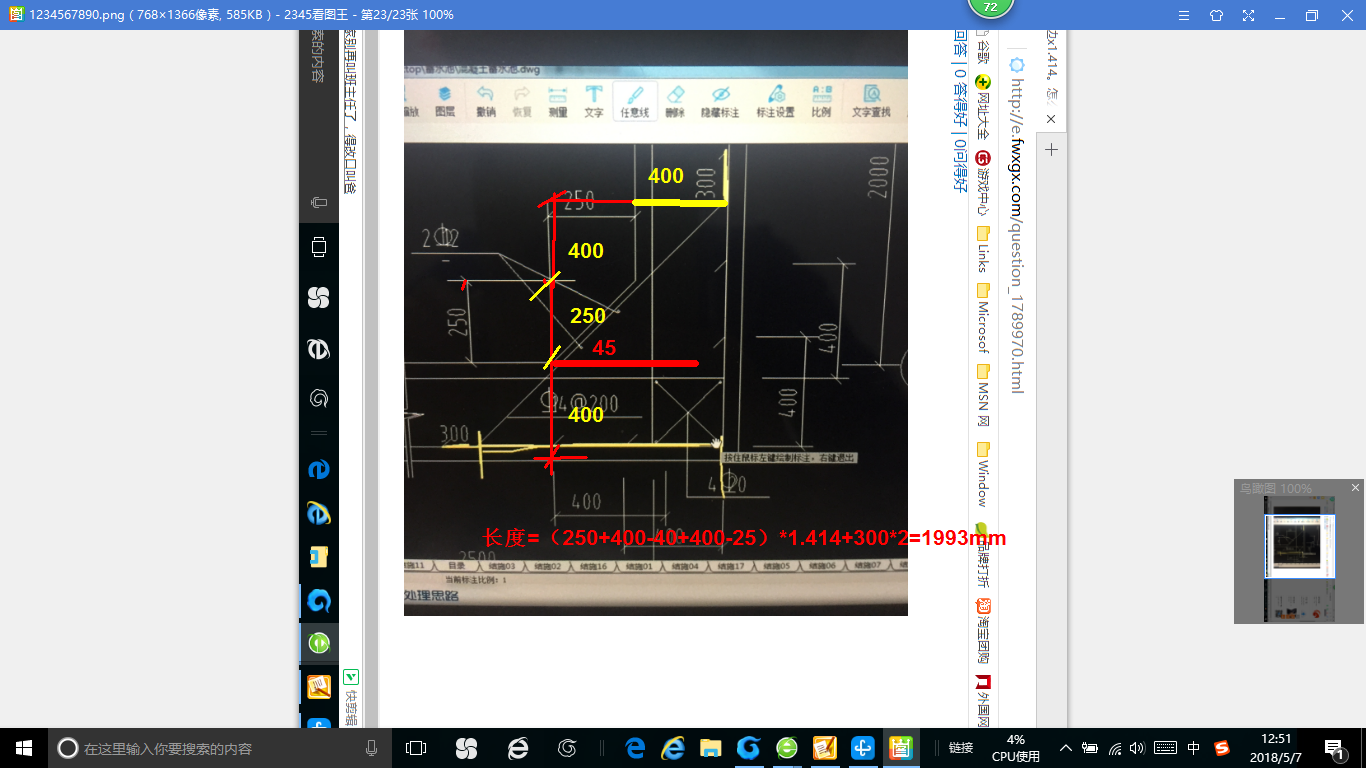The width and height of the screenshot is (1366, 768).
Task: Open the Microsoft Edge icon on the taskbar
Action: (x=635, y=747)
